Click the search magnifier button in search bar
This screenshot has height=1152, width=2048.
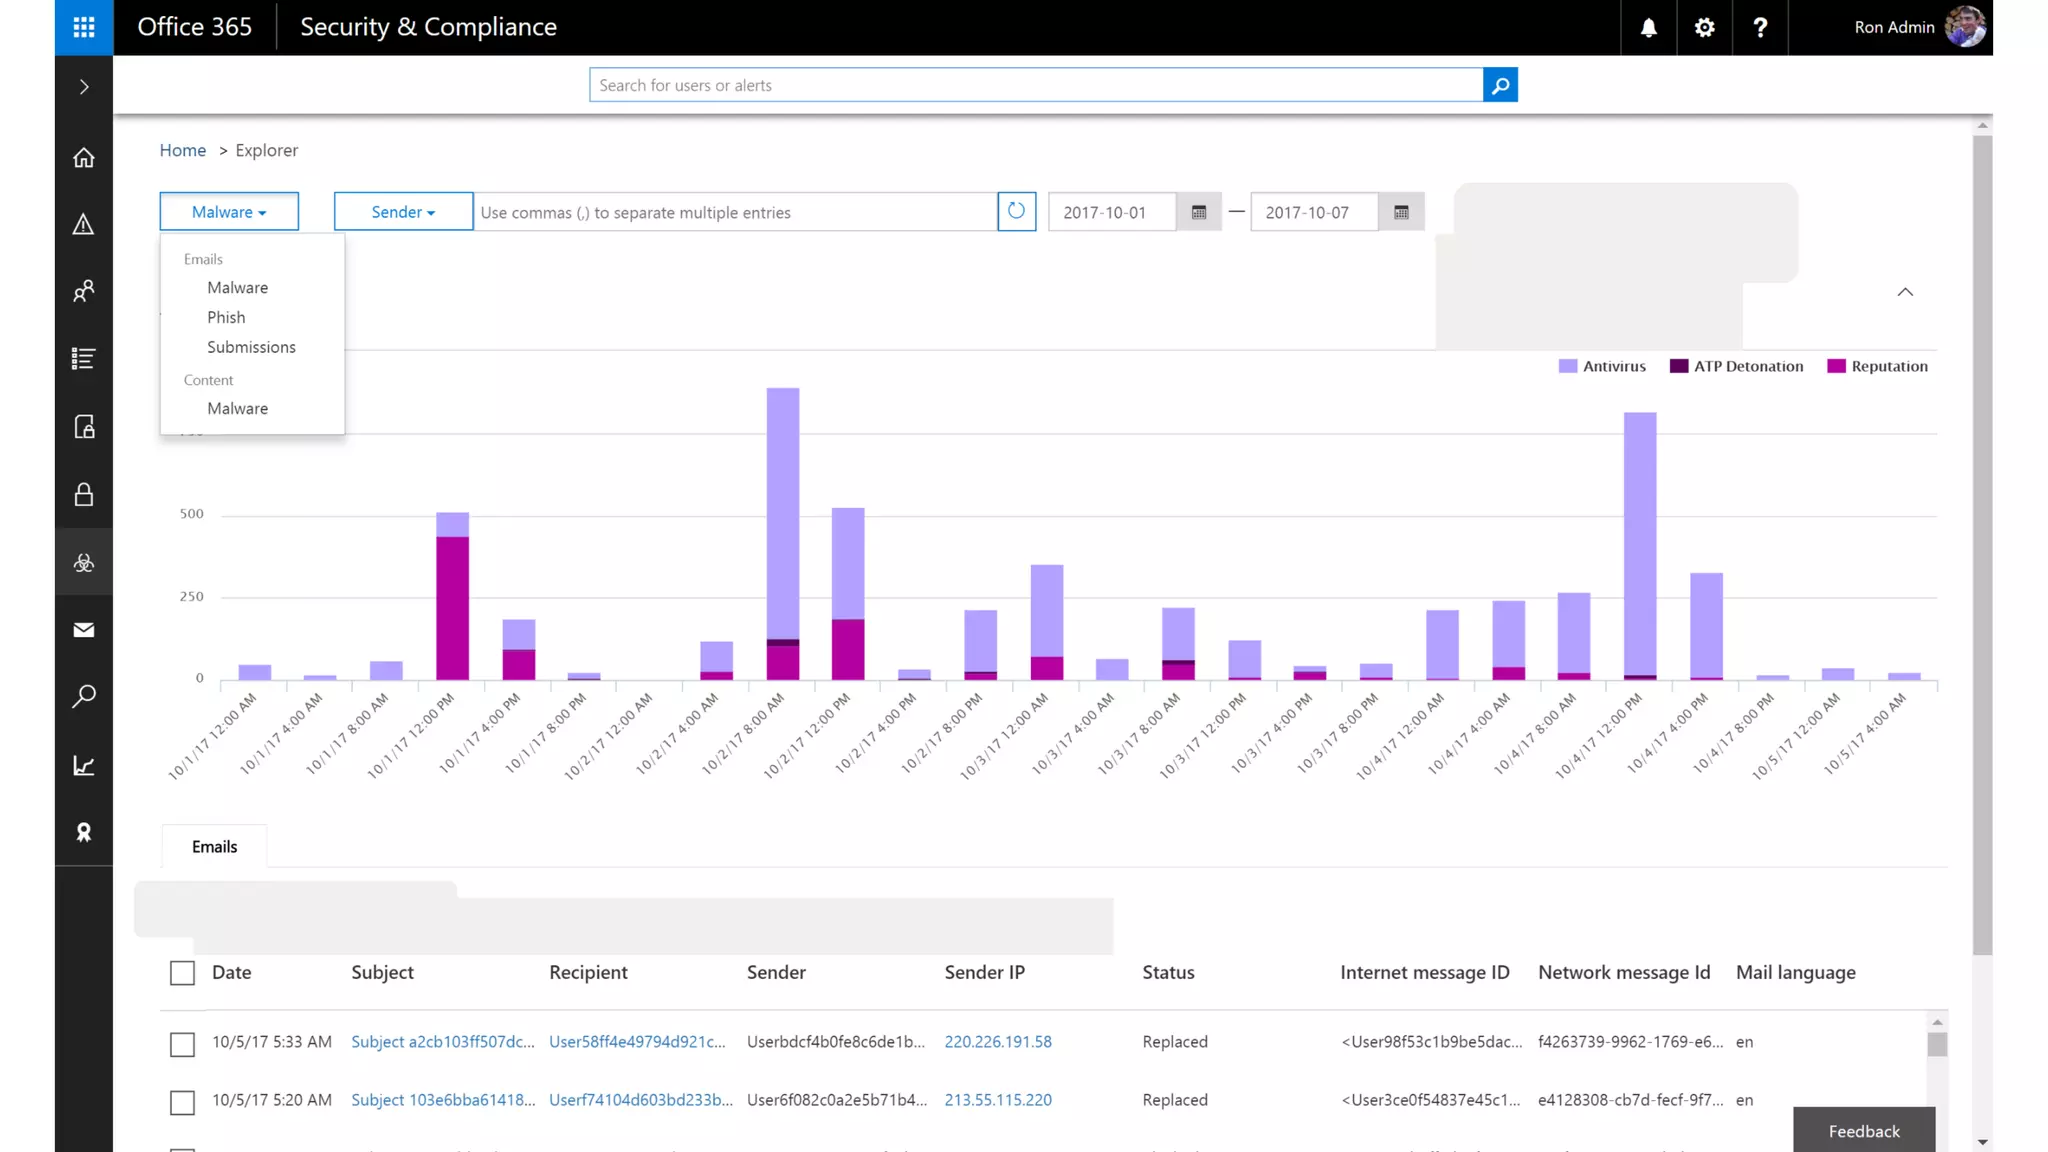click(1500, 85)
